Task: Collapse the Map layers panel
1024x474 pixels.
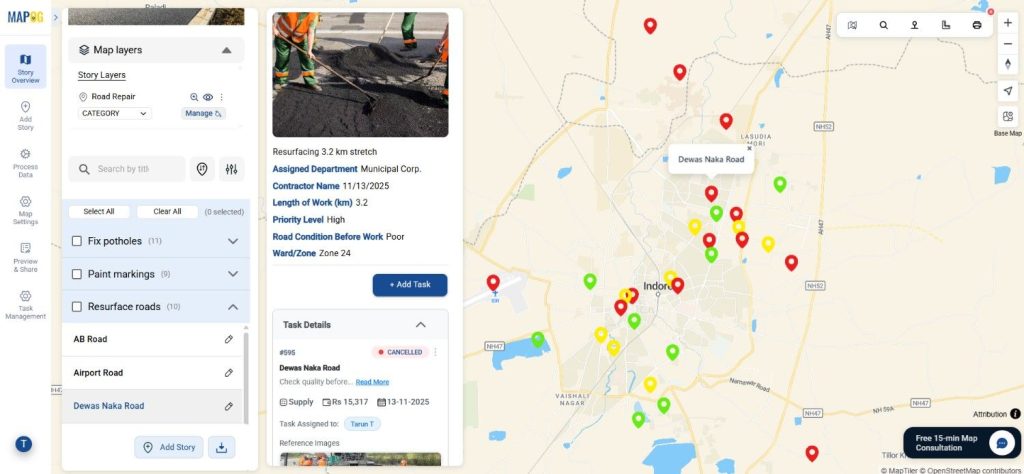Action: pyautogui.click(x=227, y=50)
